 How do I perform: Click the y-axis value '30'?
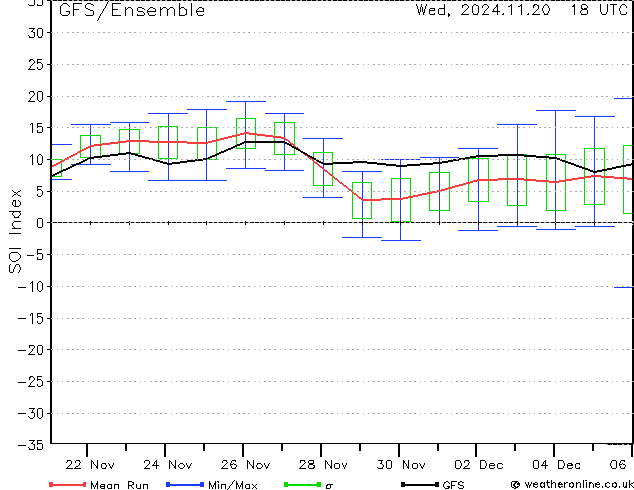[36, 33]
